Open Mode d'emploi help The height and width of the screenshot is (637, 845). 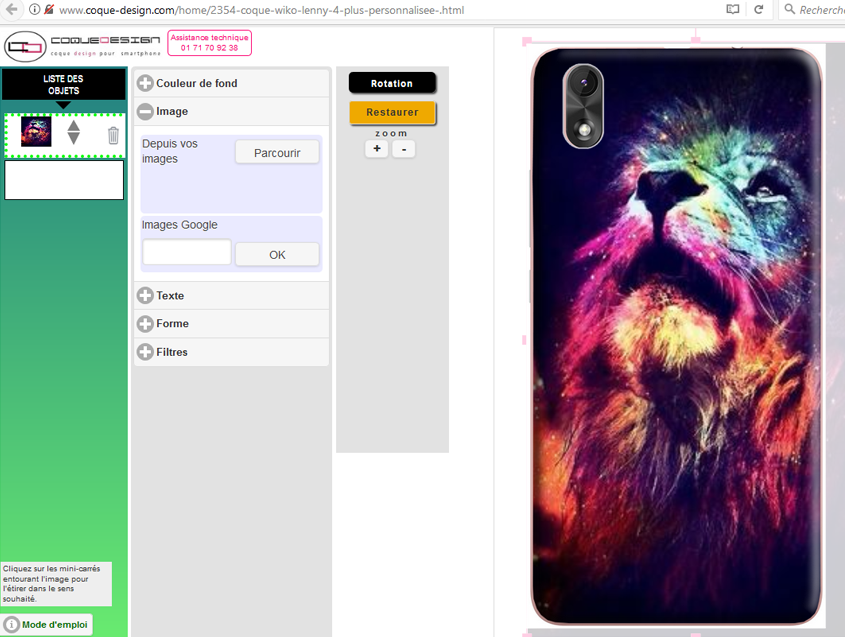46,625
